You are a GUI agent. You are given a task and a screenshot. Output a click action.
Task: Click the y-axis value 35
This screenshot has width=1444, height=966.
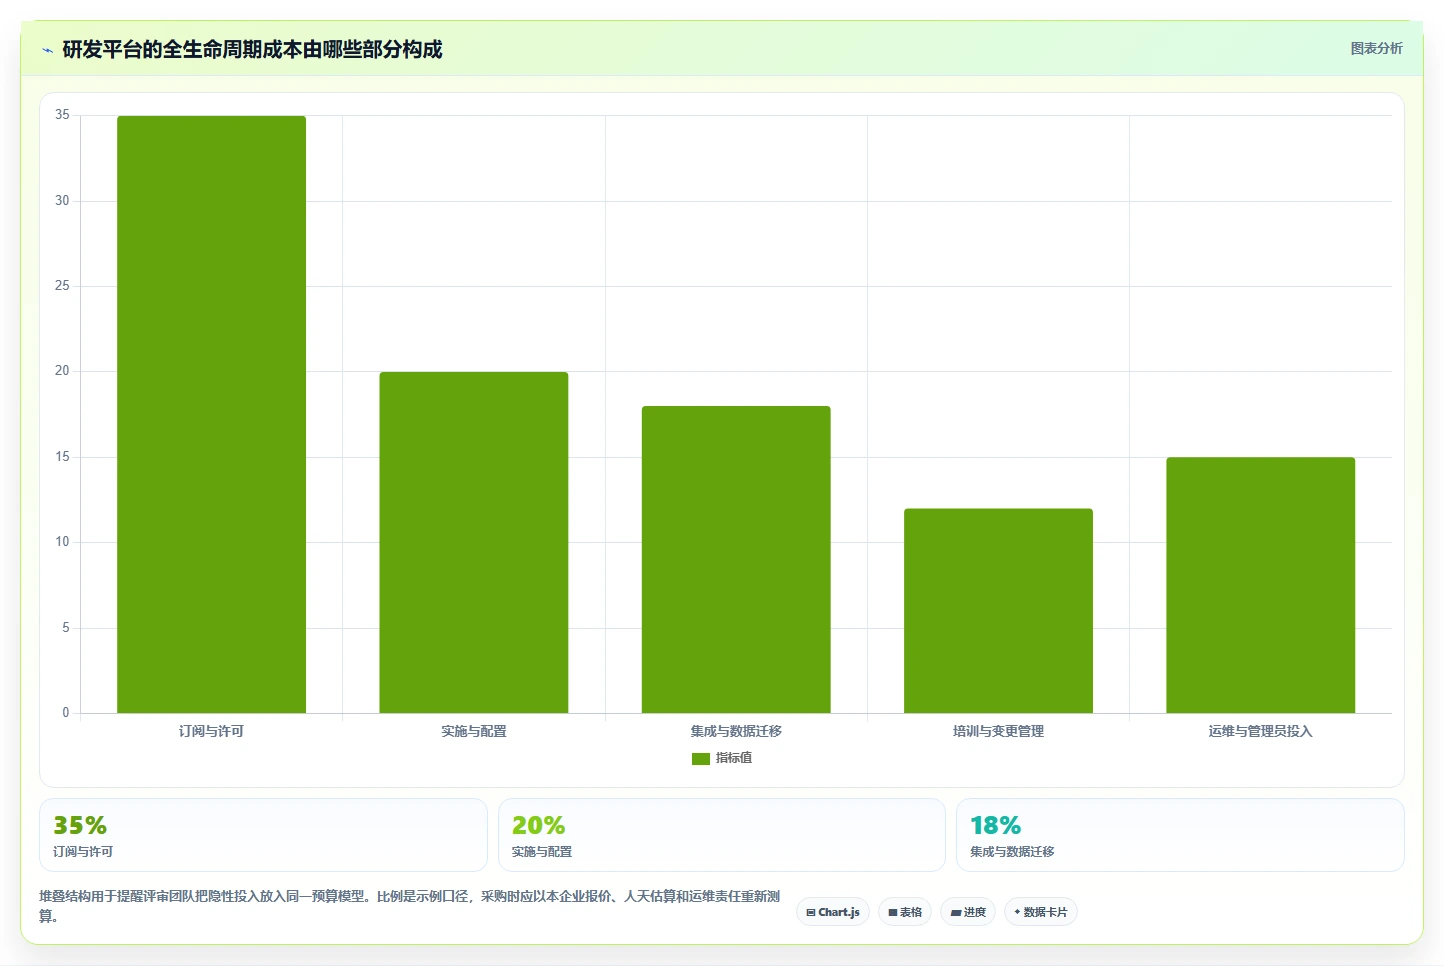pos(63,115)
